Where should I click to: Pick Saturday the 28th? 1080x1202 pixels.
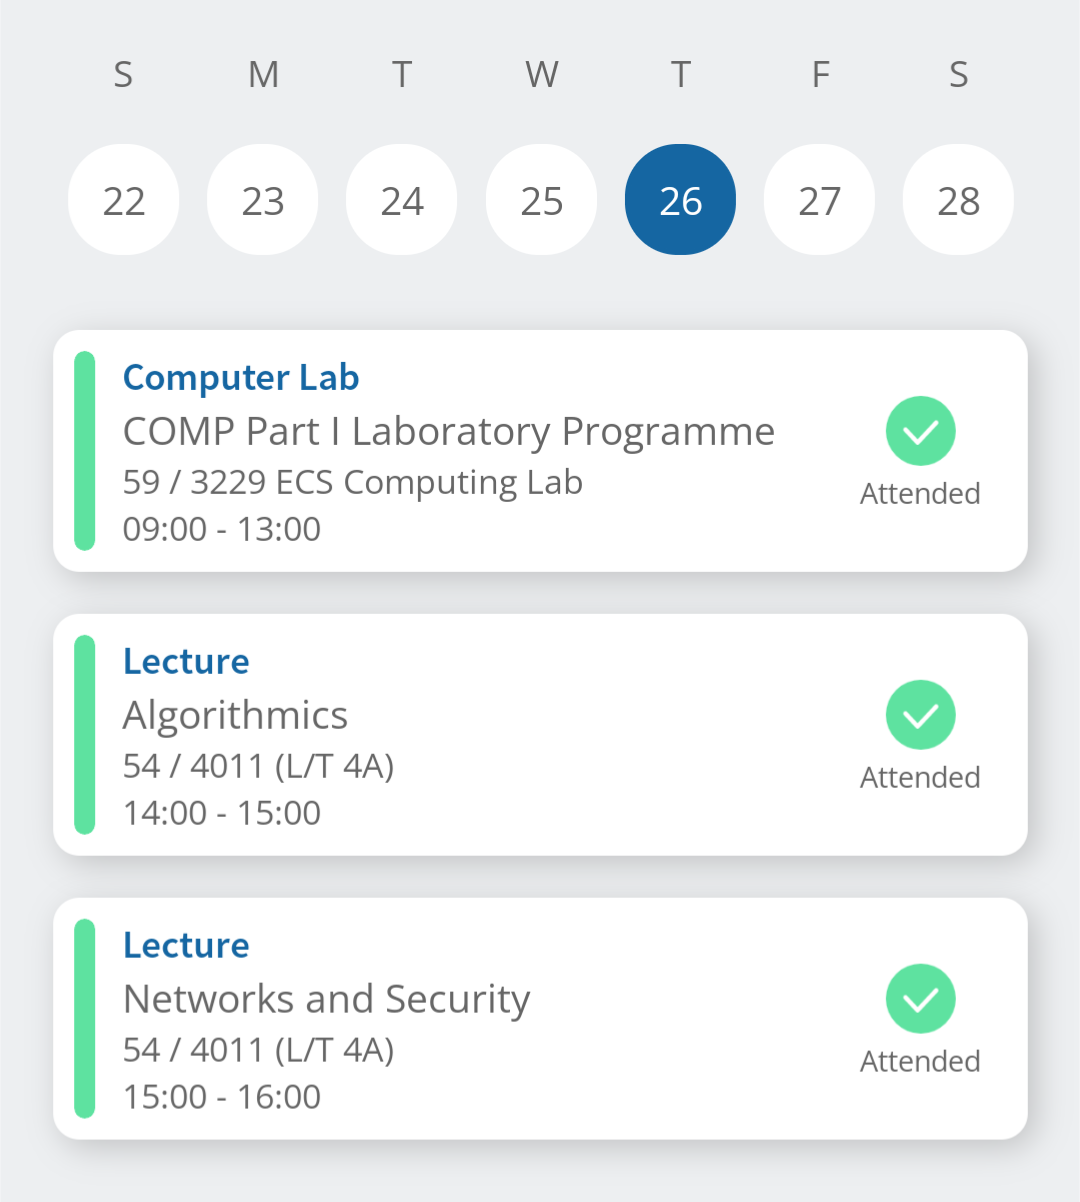click(x=958, y=200)
